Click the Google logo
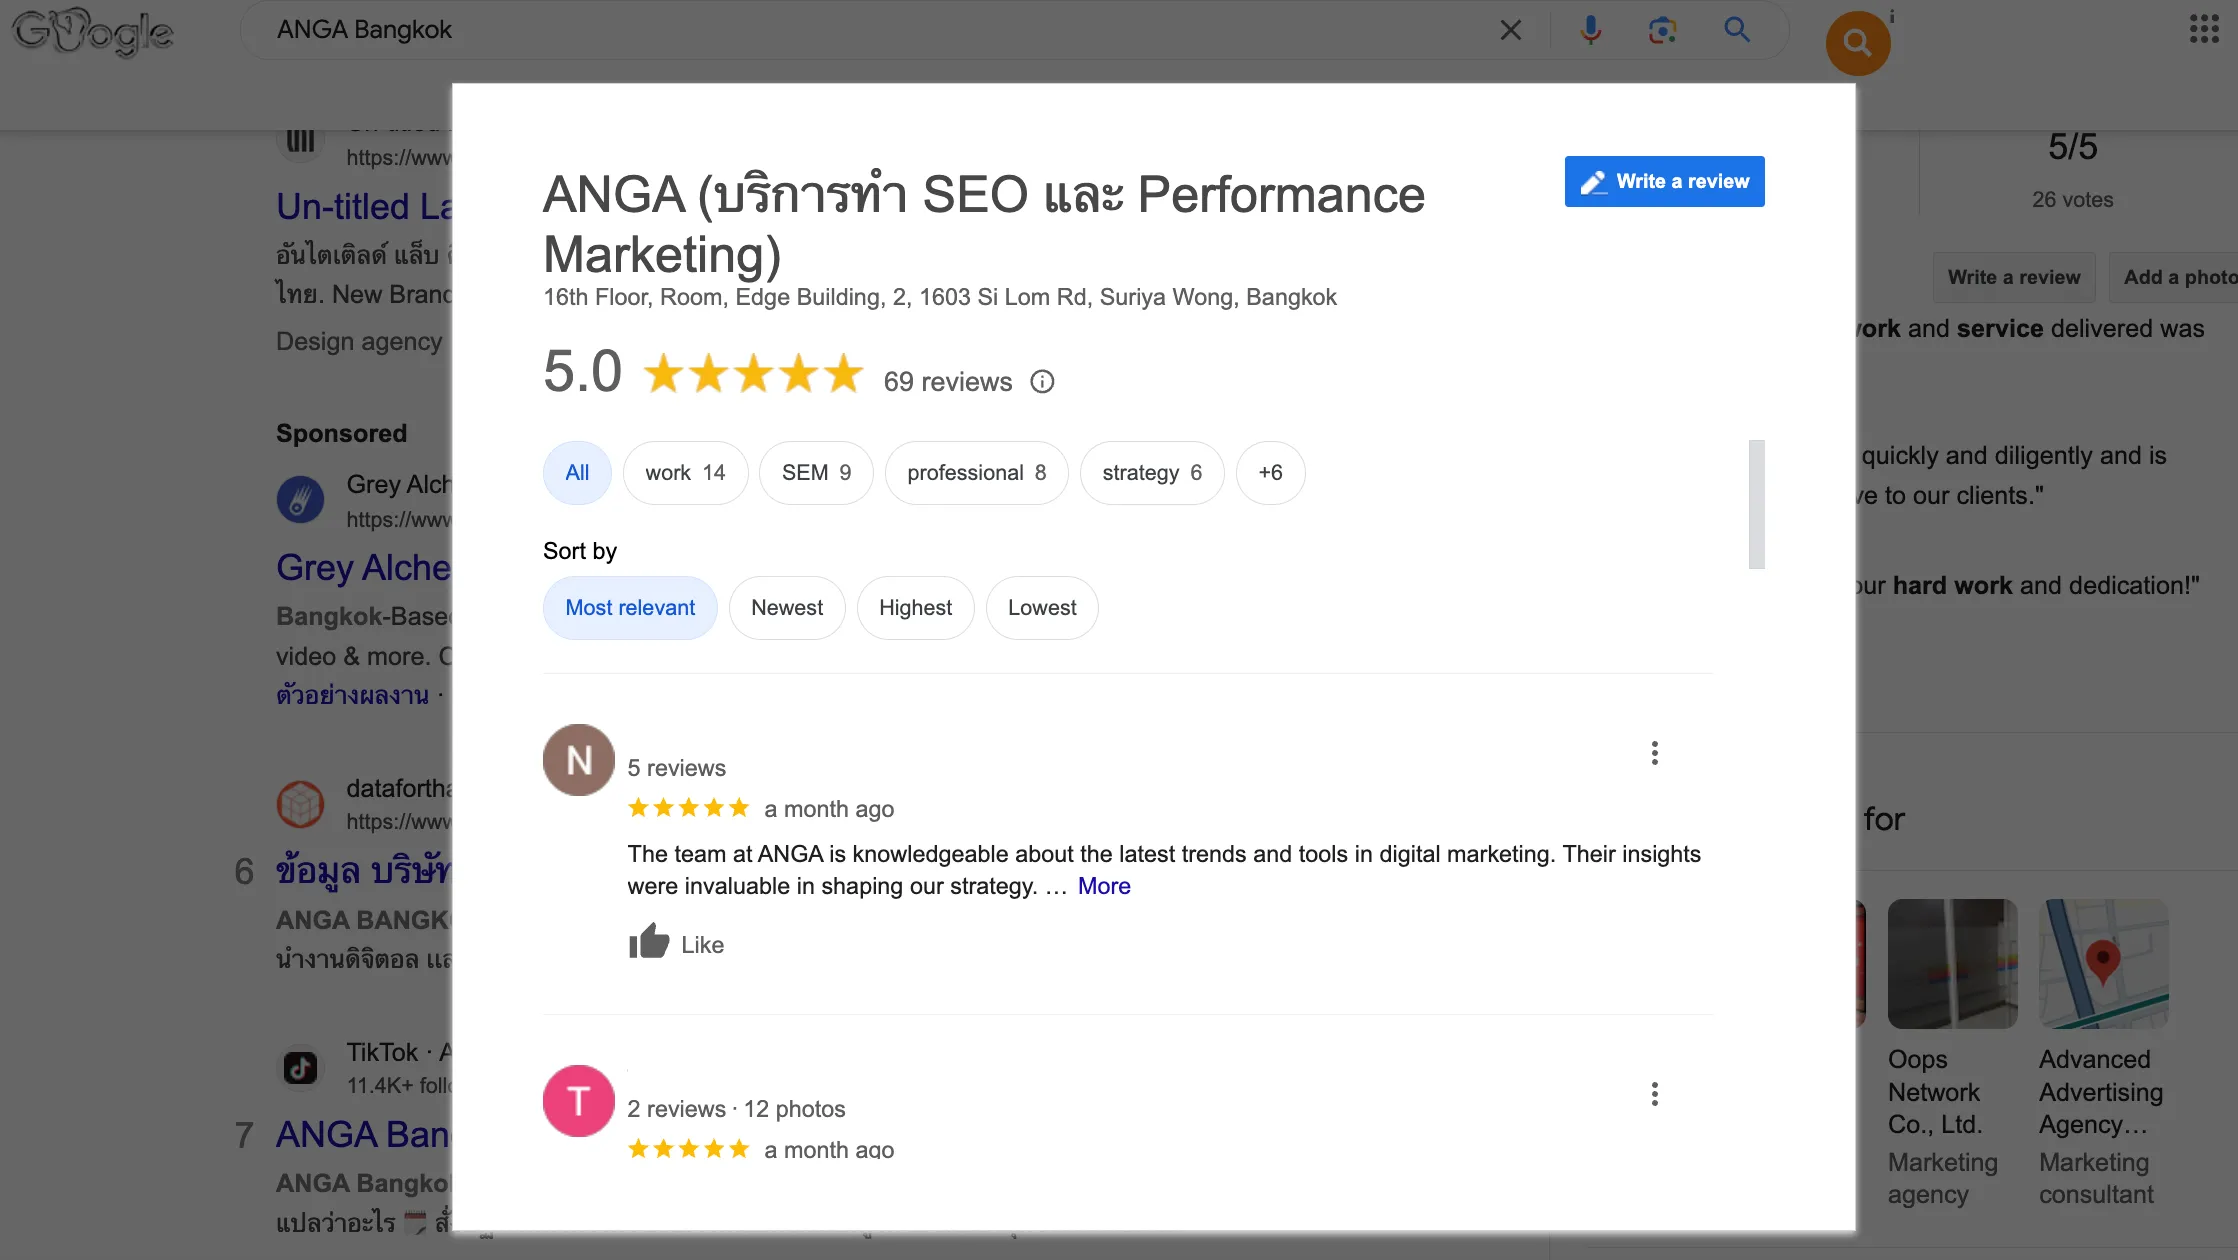Image resolution: width=2238 pixels, height=1260 pixels. tap(92, 32)
